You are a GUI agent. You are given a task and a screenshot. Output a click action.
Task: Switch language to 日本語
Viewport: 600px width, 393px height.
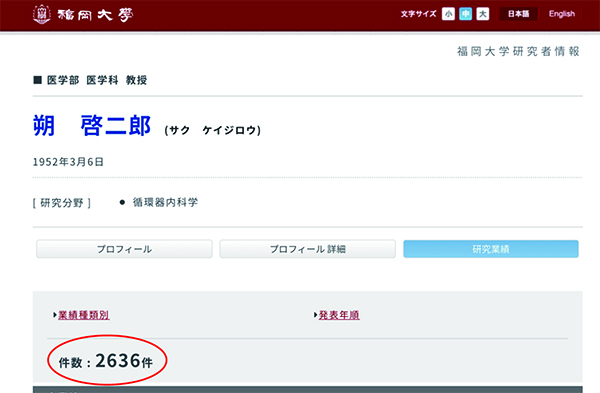pyautogui.click(x=518, y=14)
